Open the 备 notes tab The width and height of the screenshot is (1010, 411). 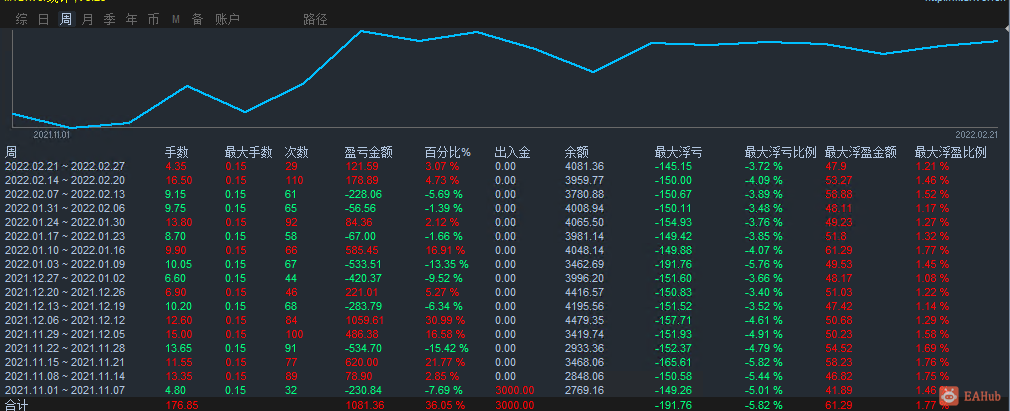pos(197,19)
